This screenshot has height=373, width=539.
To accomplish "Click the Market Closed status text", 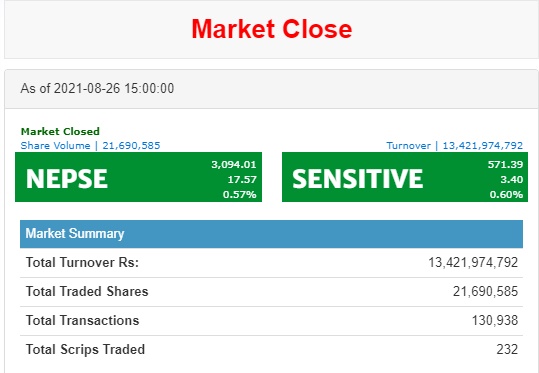I will tap(60, 131).
